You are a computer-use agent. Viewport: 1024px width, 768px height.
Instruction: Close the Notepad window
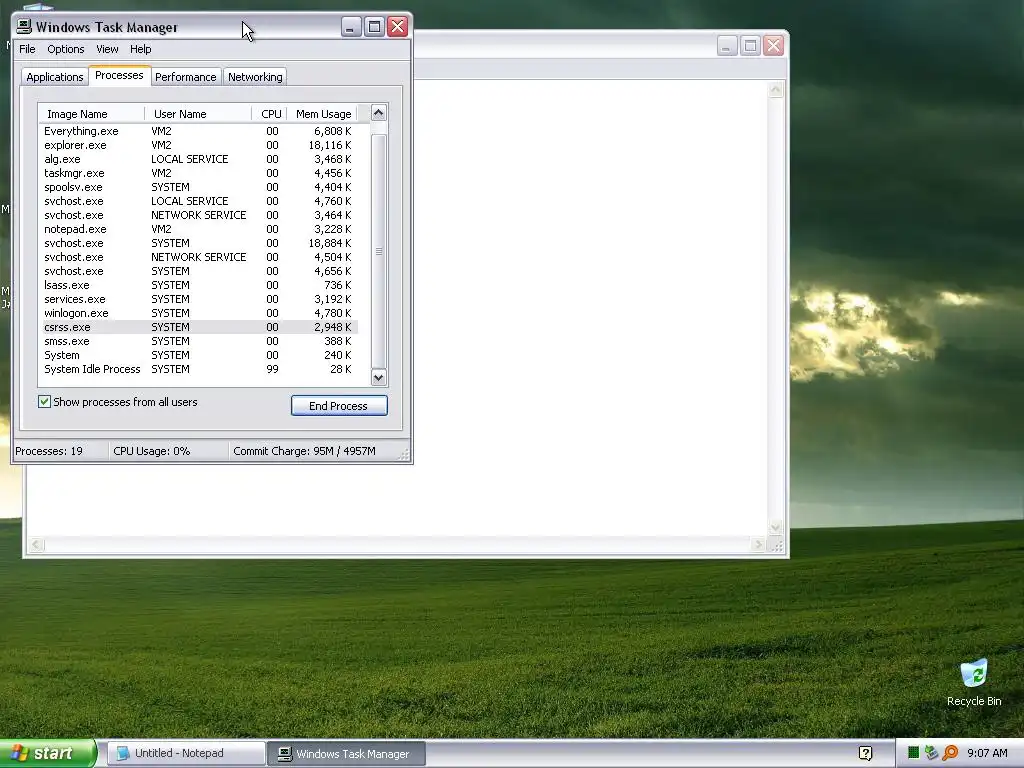pyautogui.click(x=774, y=46)
